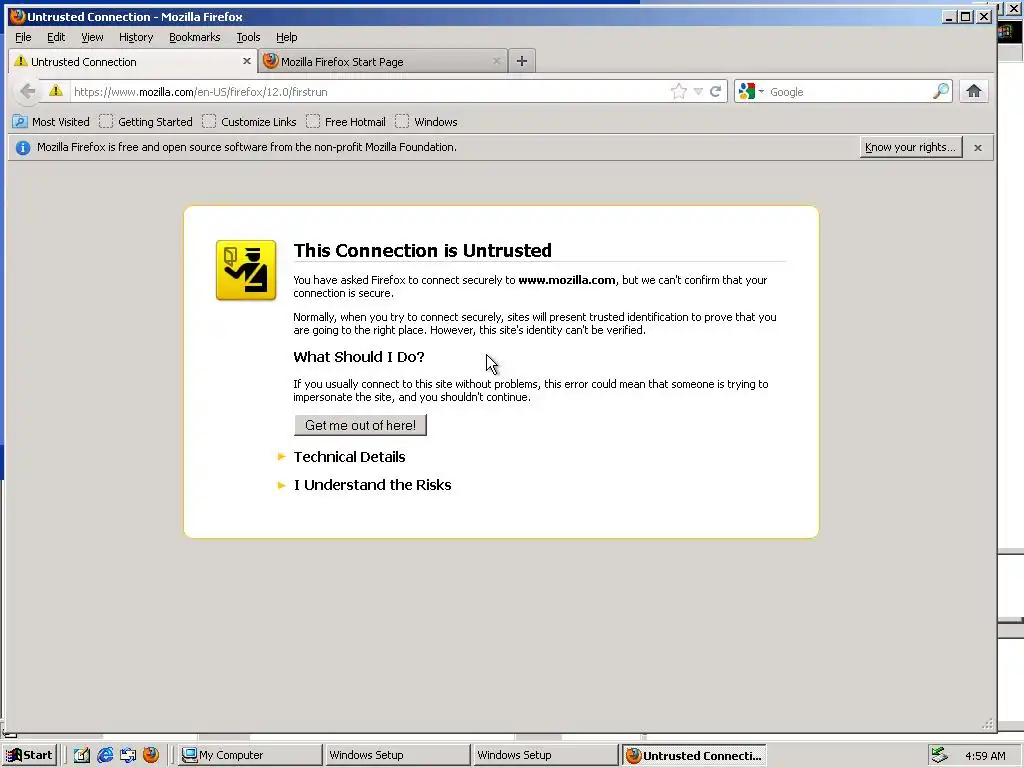The width and height of the screenshot is (1024, 768).
Task: Switch to Mozilla Firefox Start Page tab
Action: [x=383, y=61]
